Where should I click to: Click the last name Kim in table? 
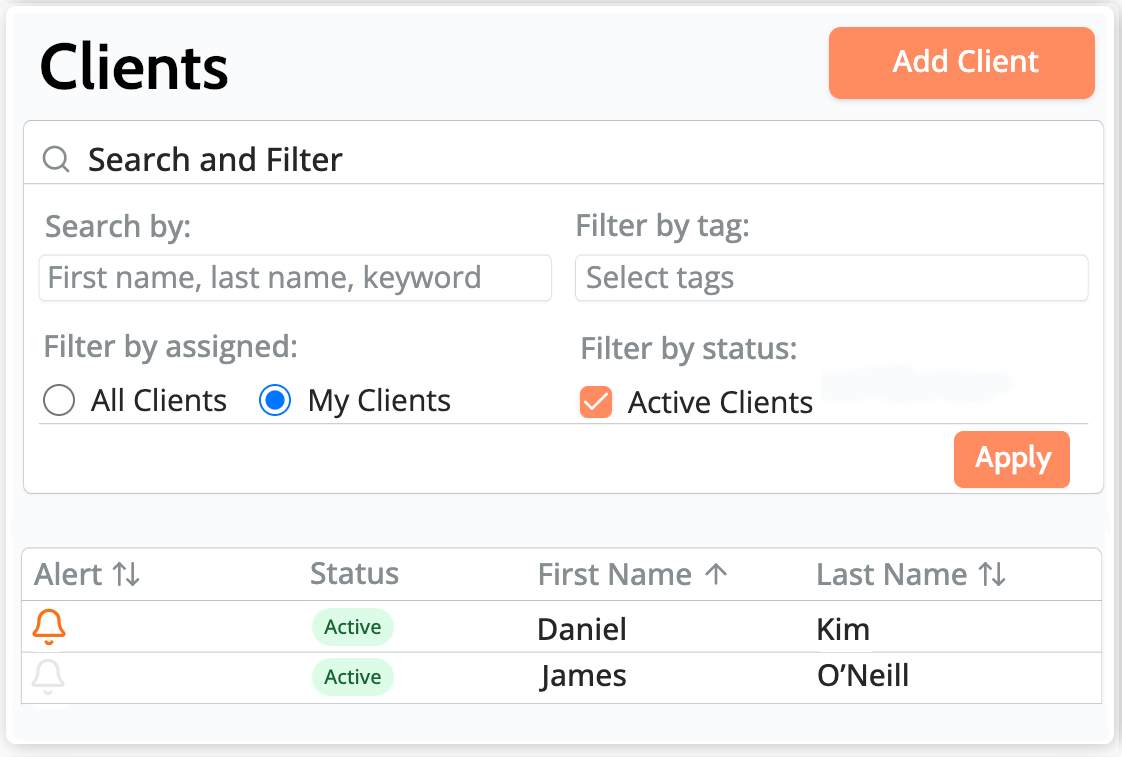pyautogui.click(x=843, y=629)
